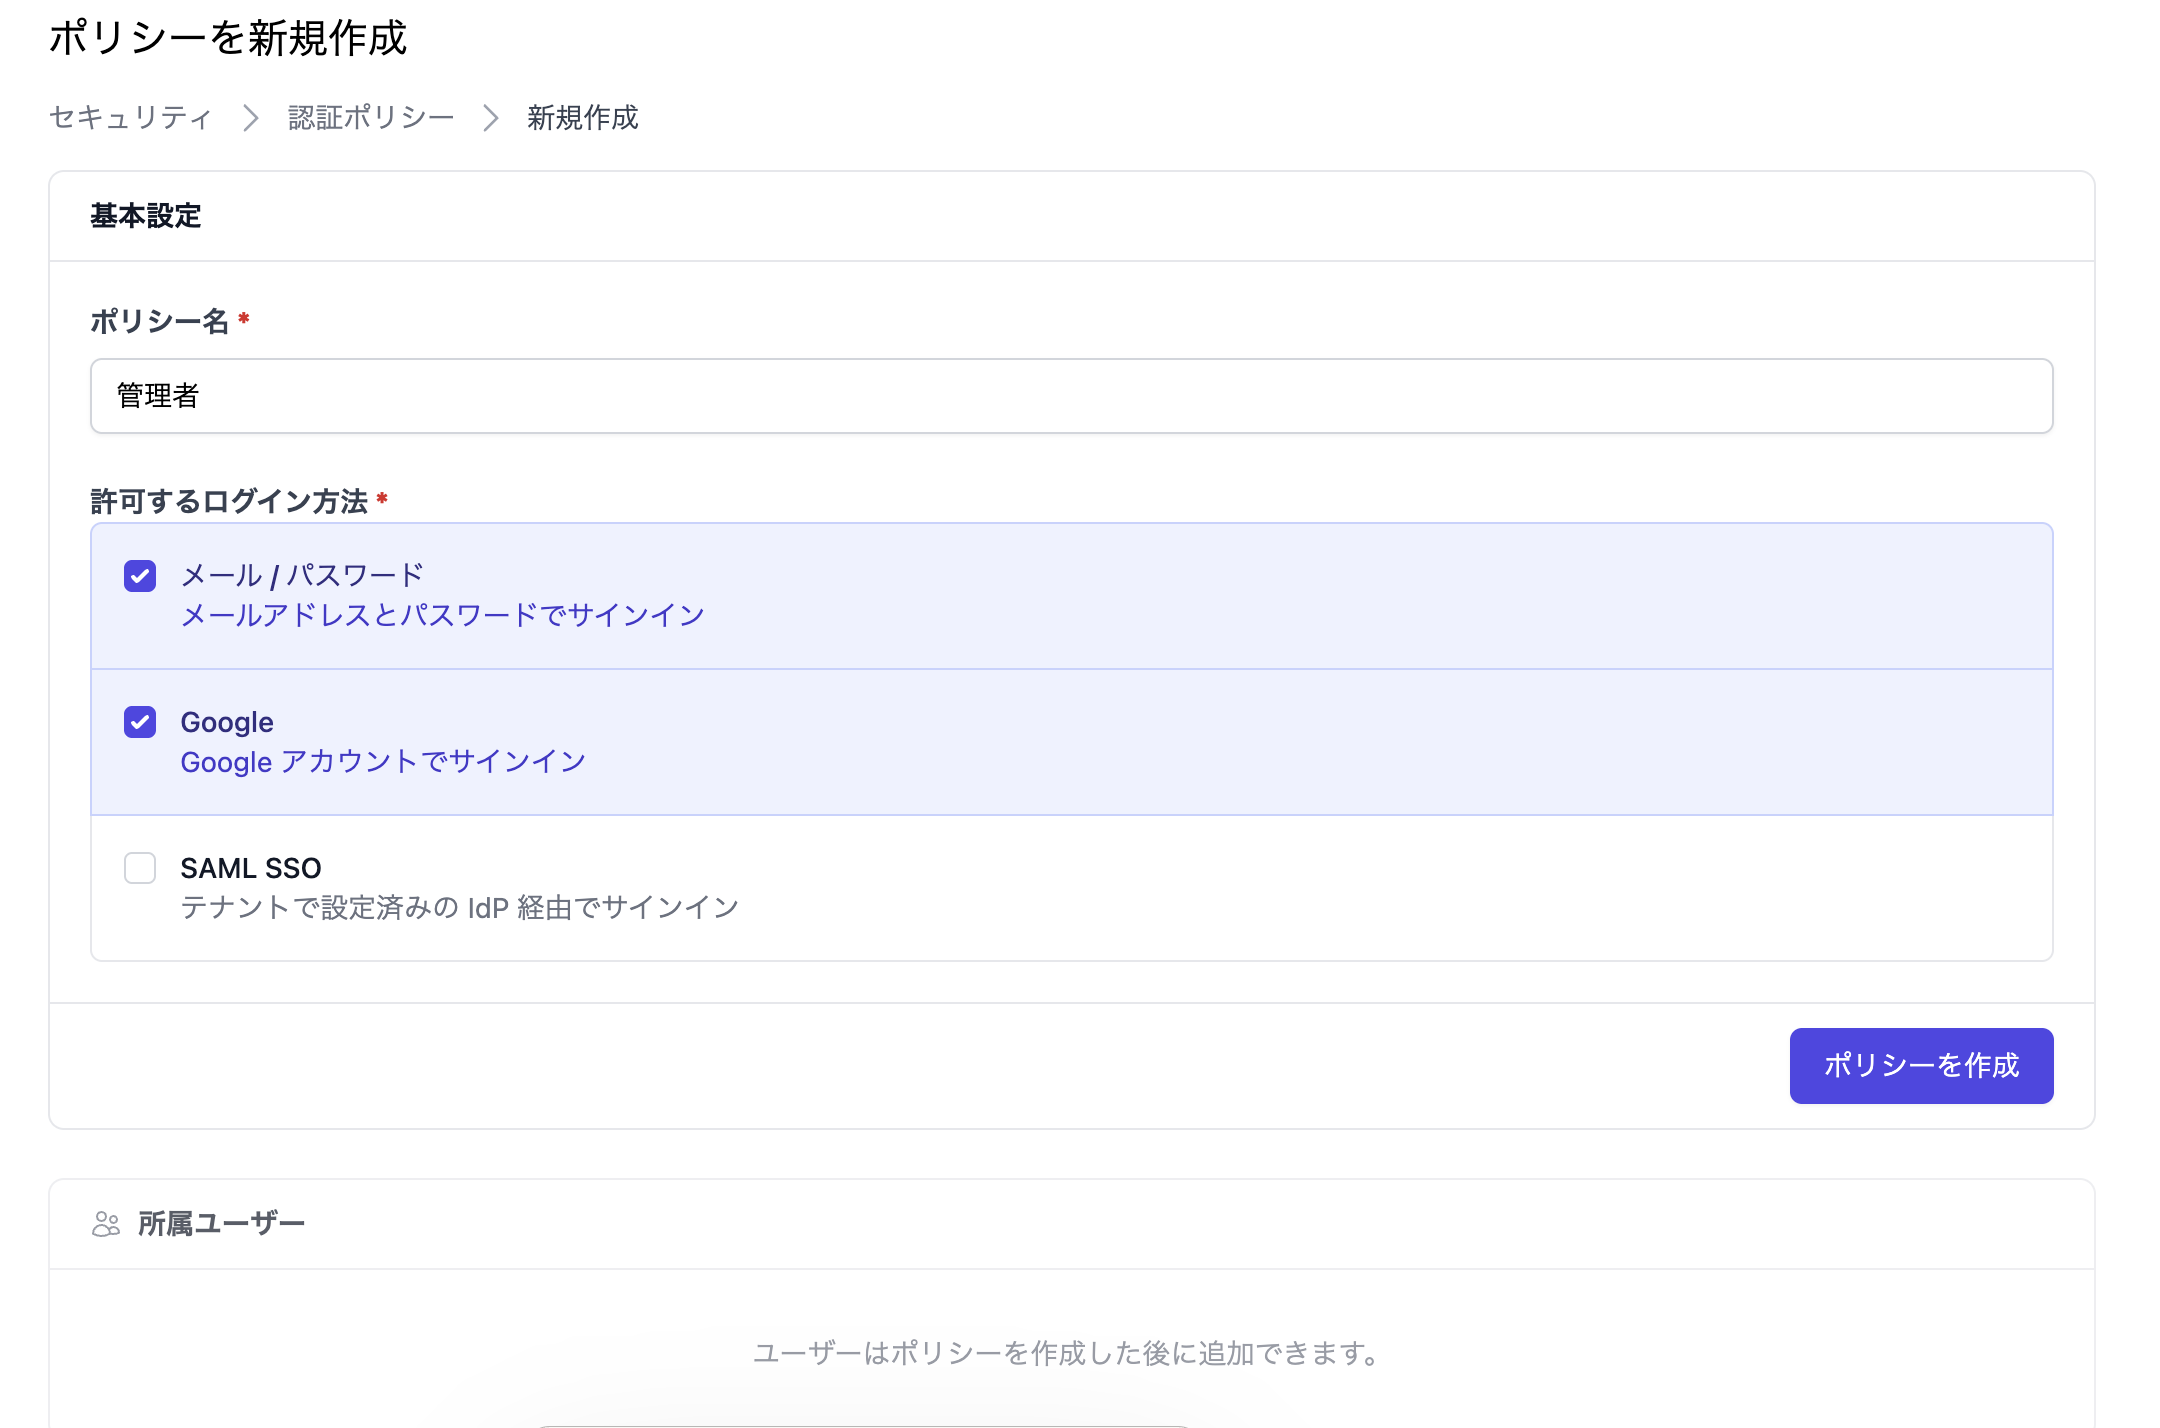The width and height of the screenshot is (2160, 1428).
Task: Click the users icon beside 所属ユーザー
Action: [106, 1224]
